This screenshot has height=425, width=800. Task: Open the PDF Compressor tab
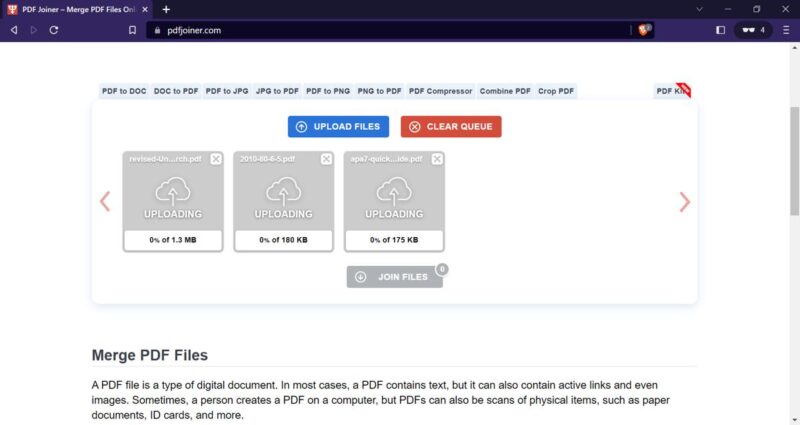pos(440,91)
